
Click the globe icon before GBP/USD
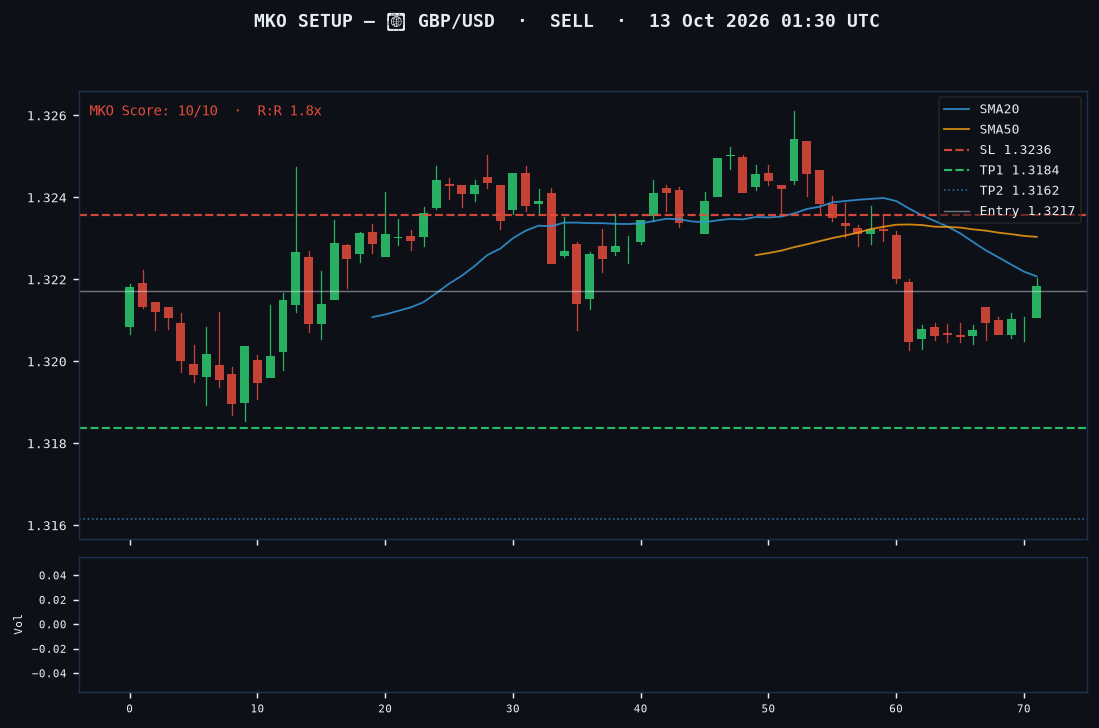pyautogui.click(x=396, y=22)
